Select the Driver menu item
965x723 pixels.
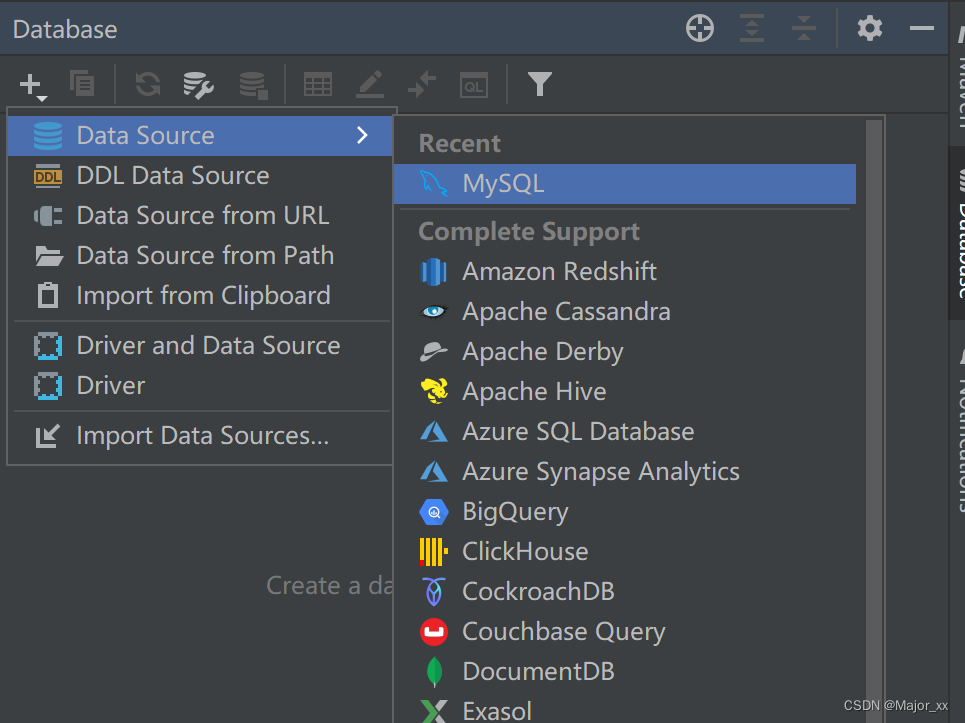click(200, 385)
